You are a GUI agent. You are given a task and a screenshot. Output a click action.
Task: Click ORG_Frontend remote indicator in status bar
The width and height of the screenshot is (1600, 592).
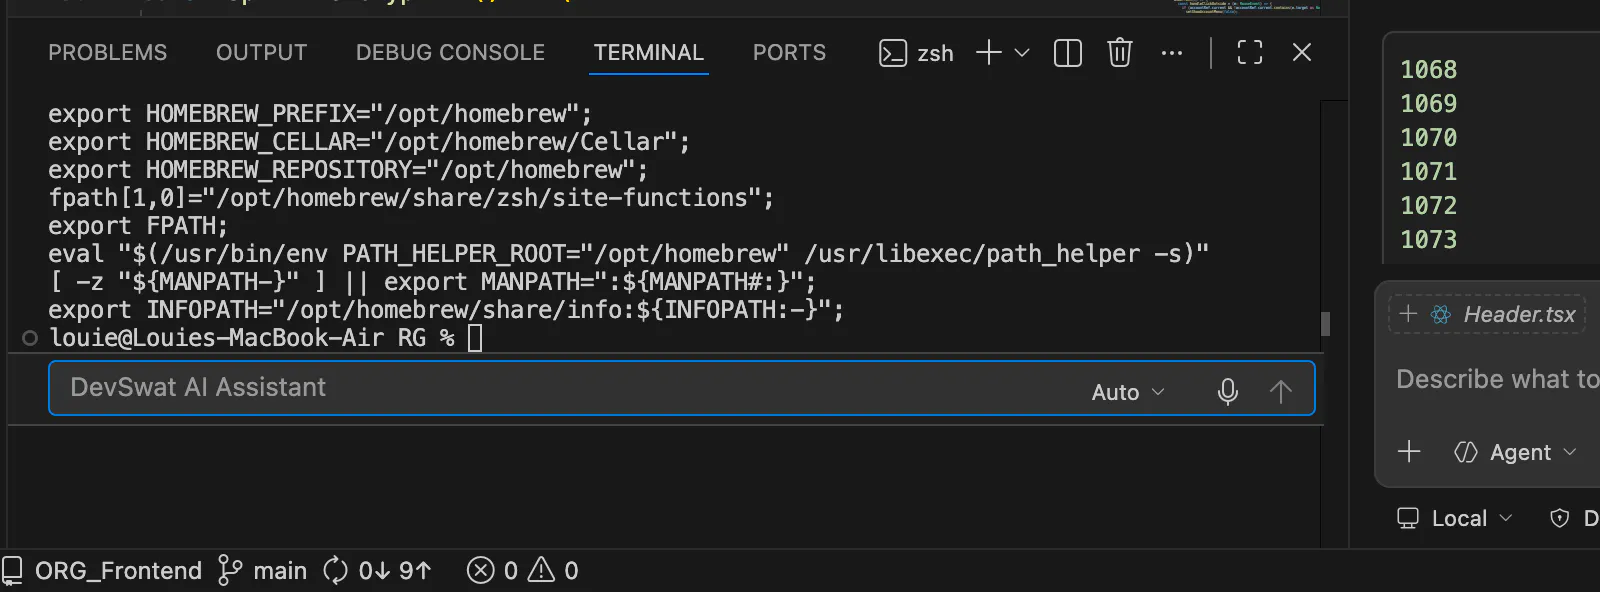[102, 571]
